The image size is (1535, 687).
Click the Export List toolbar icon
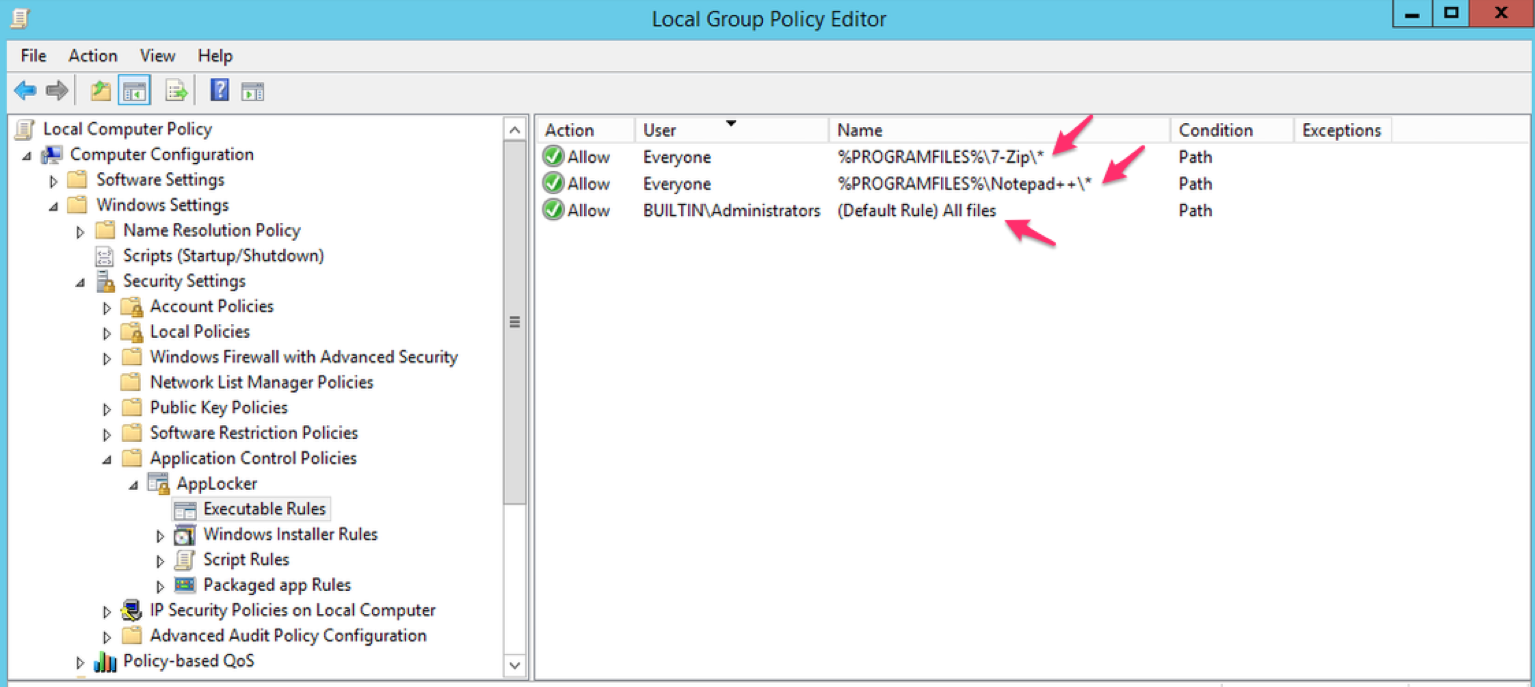tap(176, 89)
